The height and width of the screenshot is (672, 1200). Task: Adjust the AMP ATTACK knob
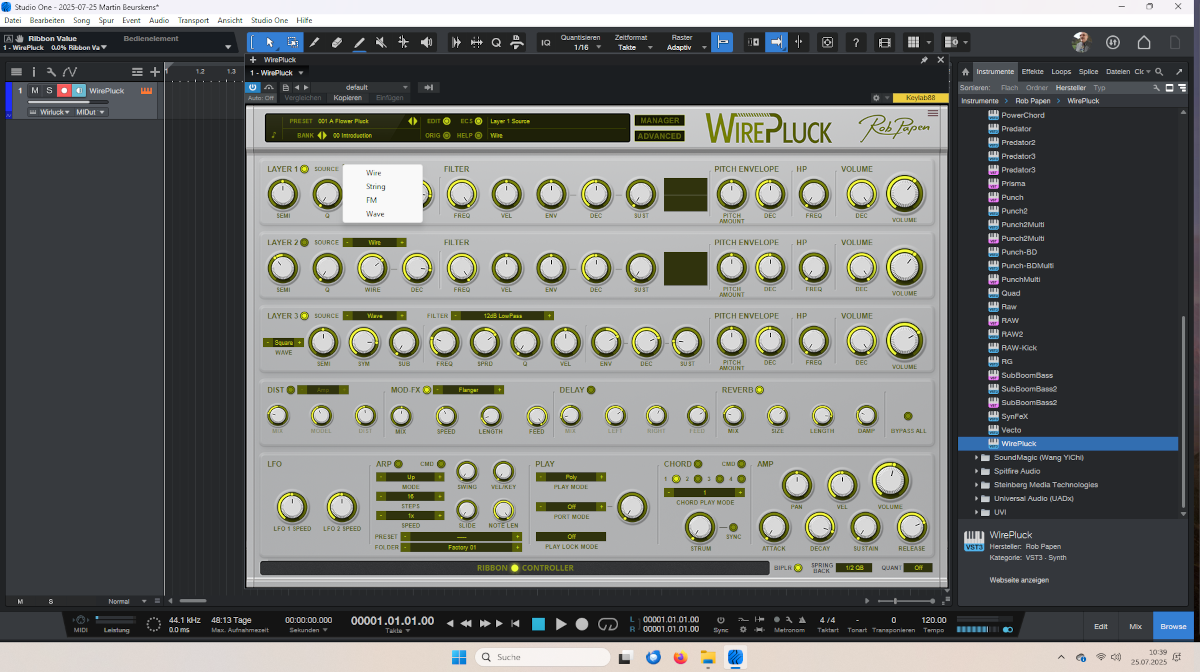(x=772, y=526)
